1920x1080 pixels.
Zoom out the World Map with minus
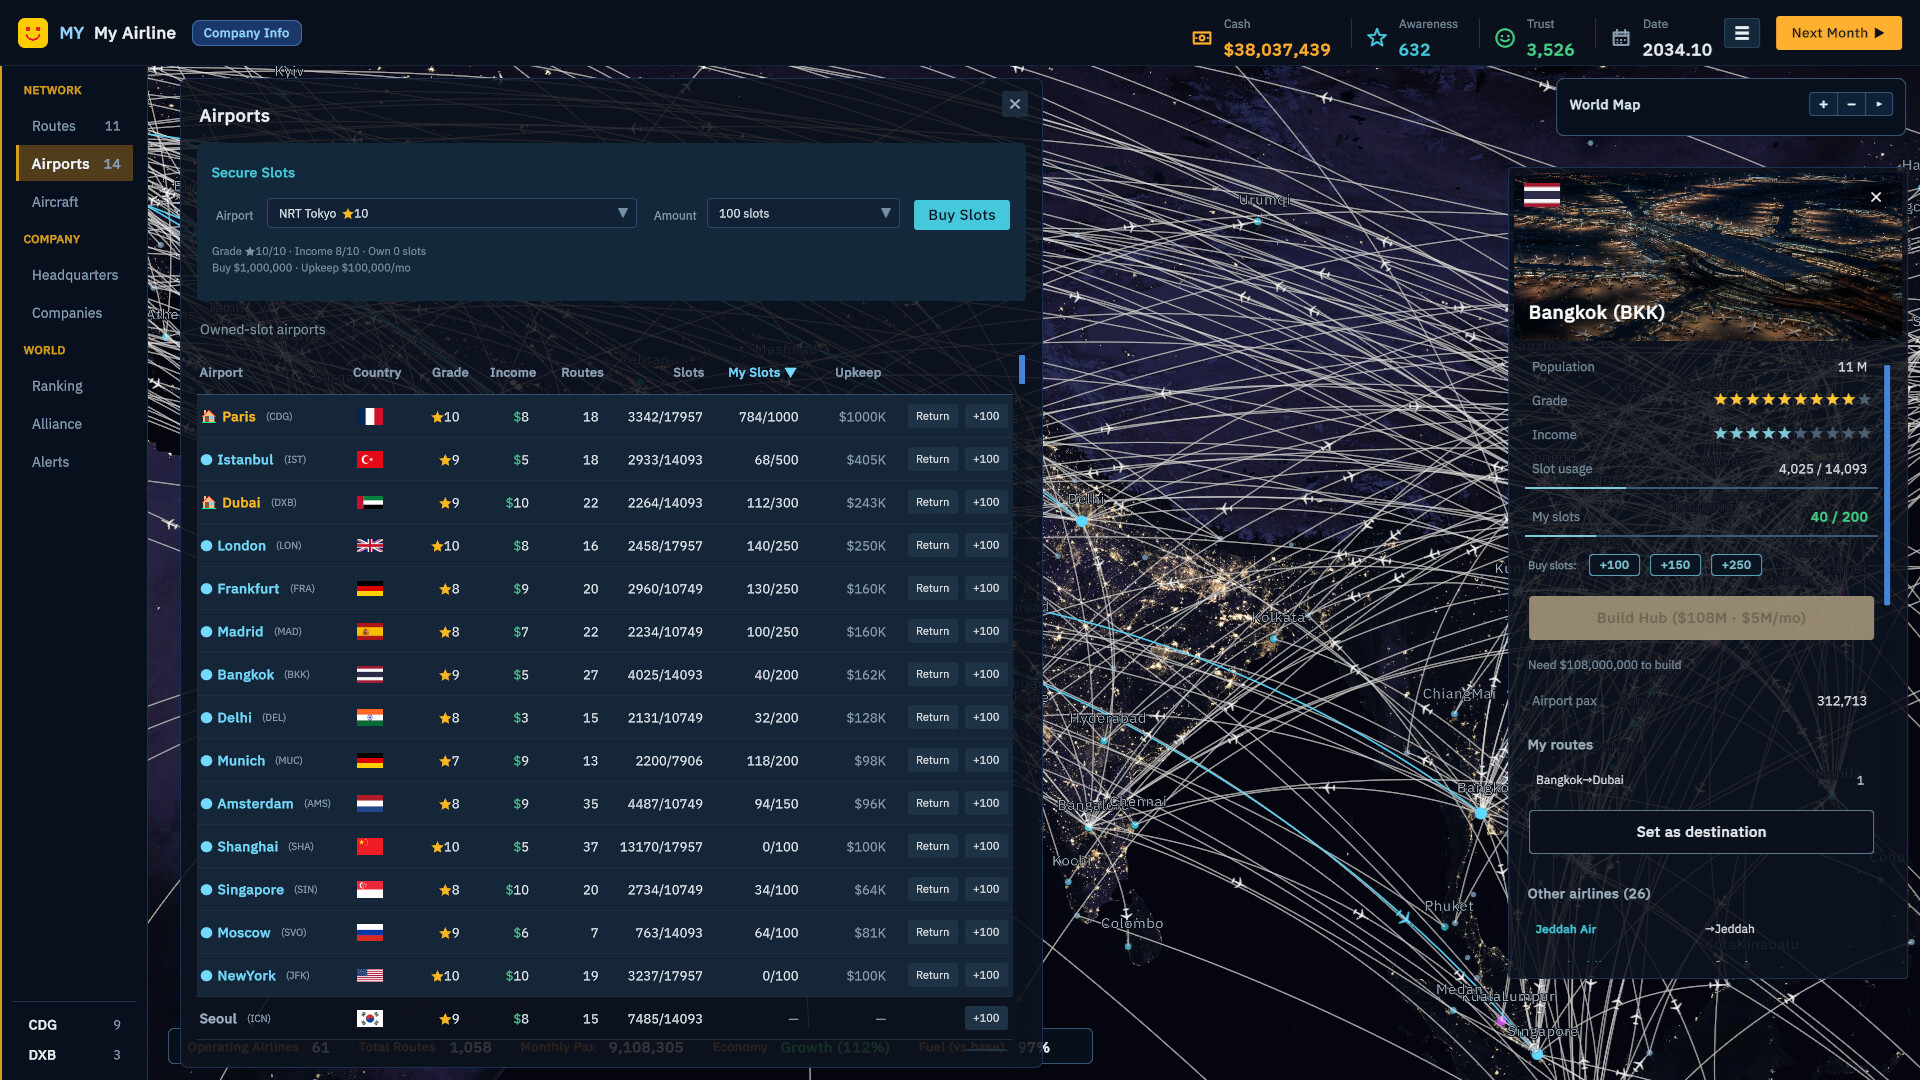point(1851,105)
